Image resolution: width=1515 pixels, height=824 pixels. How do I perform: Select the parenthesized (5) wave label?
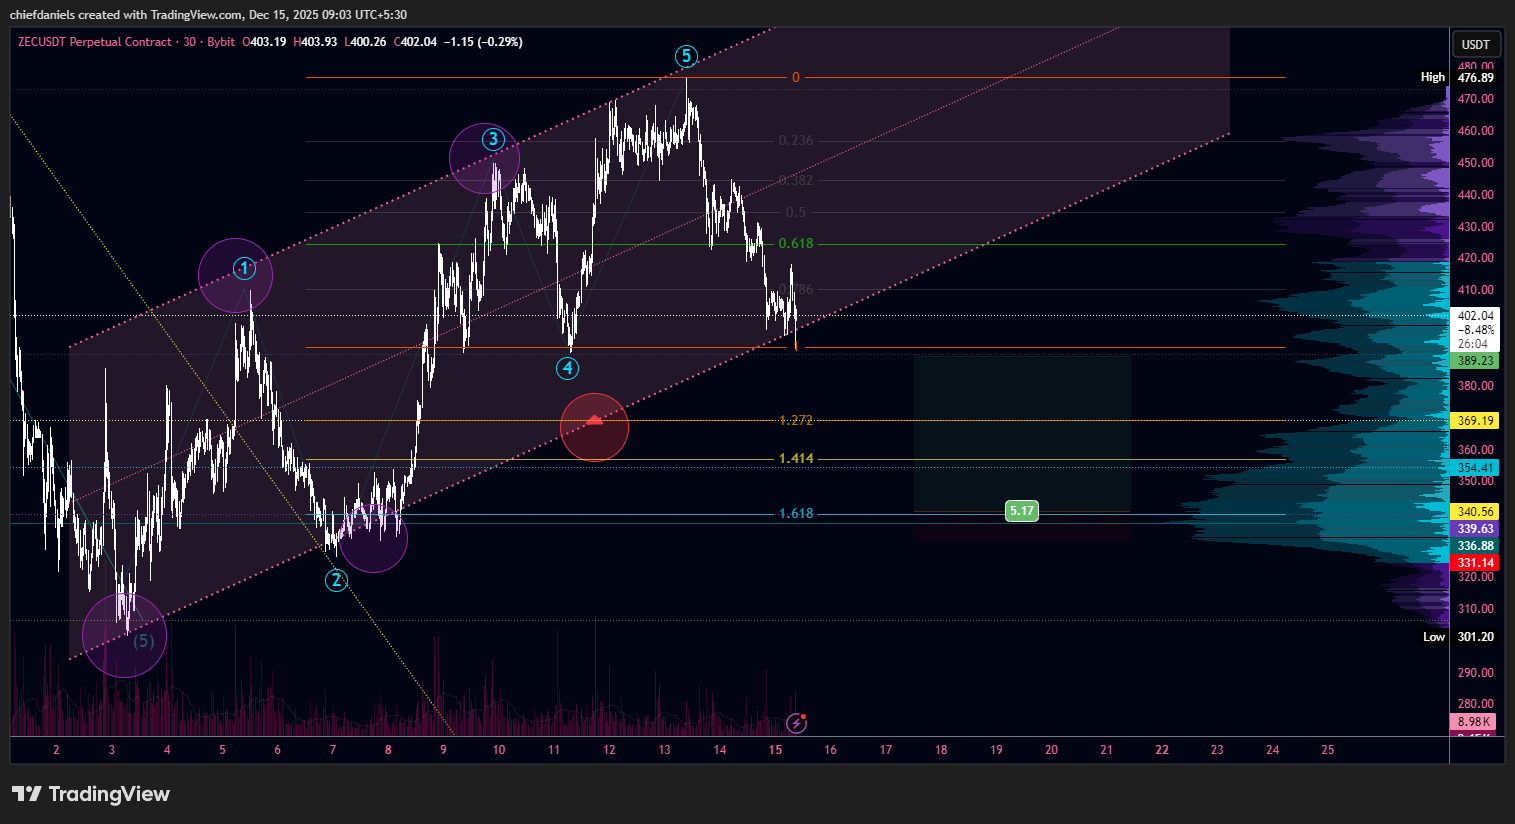click(x=144, y=640)
